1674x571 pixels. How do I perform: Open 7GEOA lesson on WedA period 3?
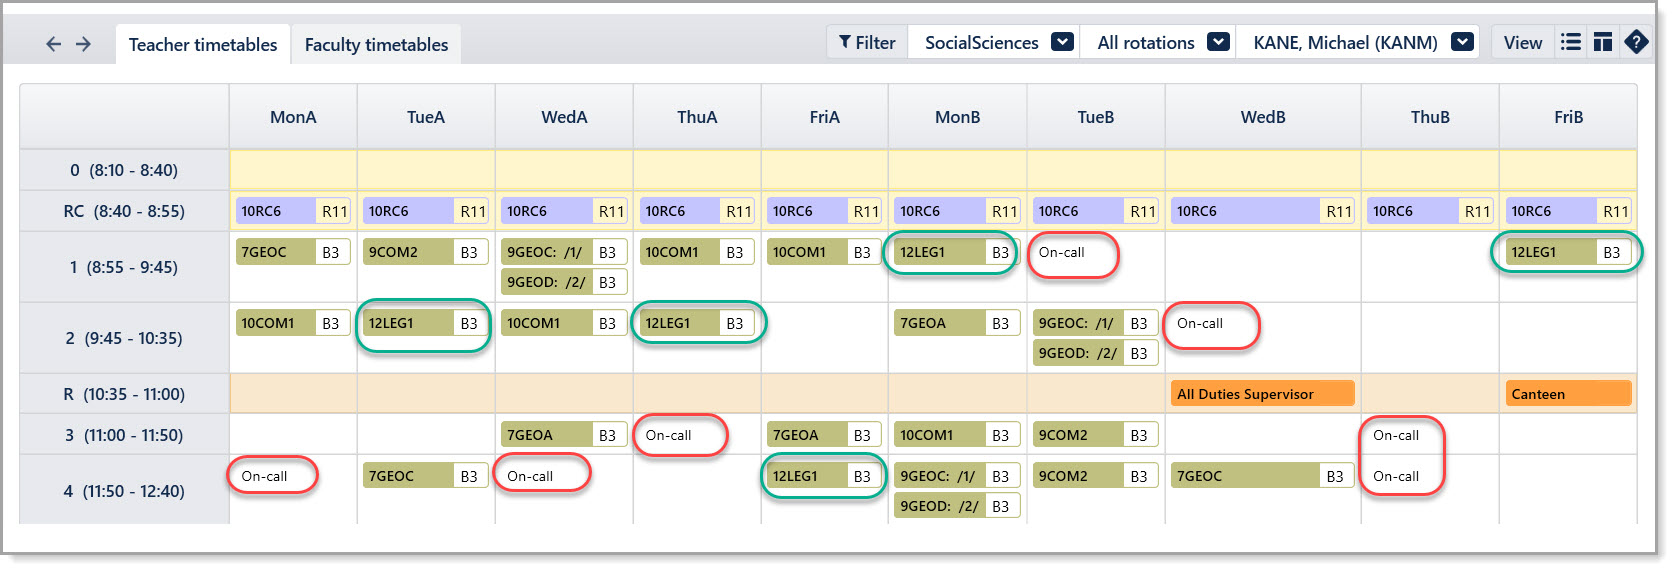click(564, 435)
